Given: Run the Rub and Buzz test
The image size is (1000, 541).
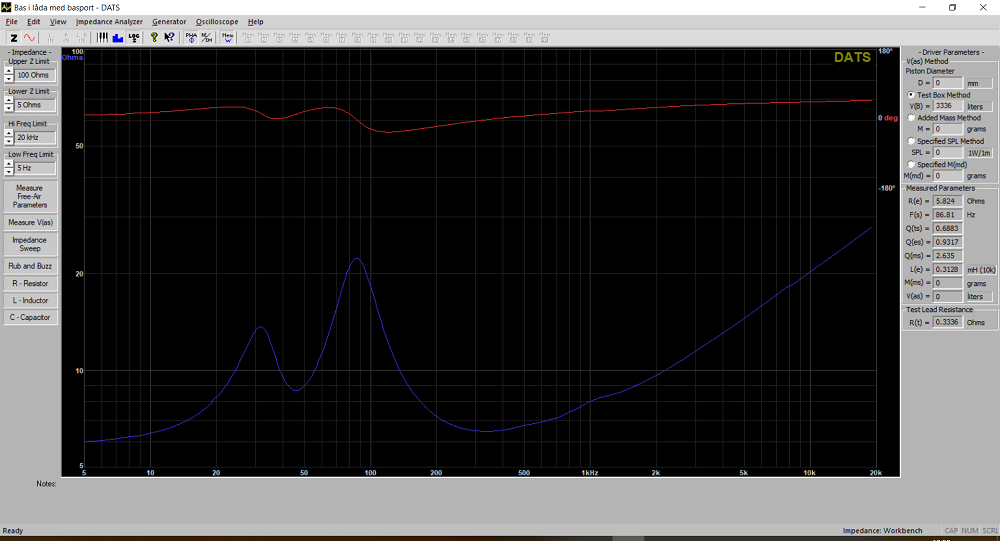Looking at the screenshot, I should pos(30,266).
